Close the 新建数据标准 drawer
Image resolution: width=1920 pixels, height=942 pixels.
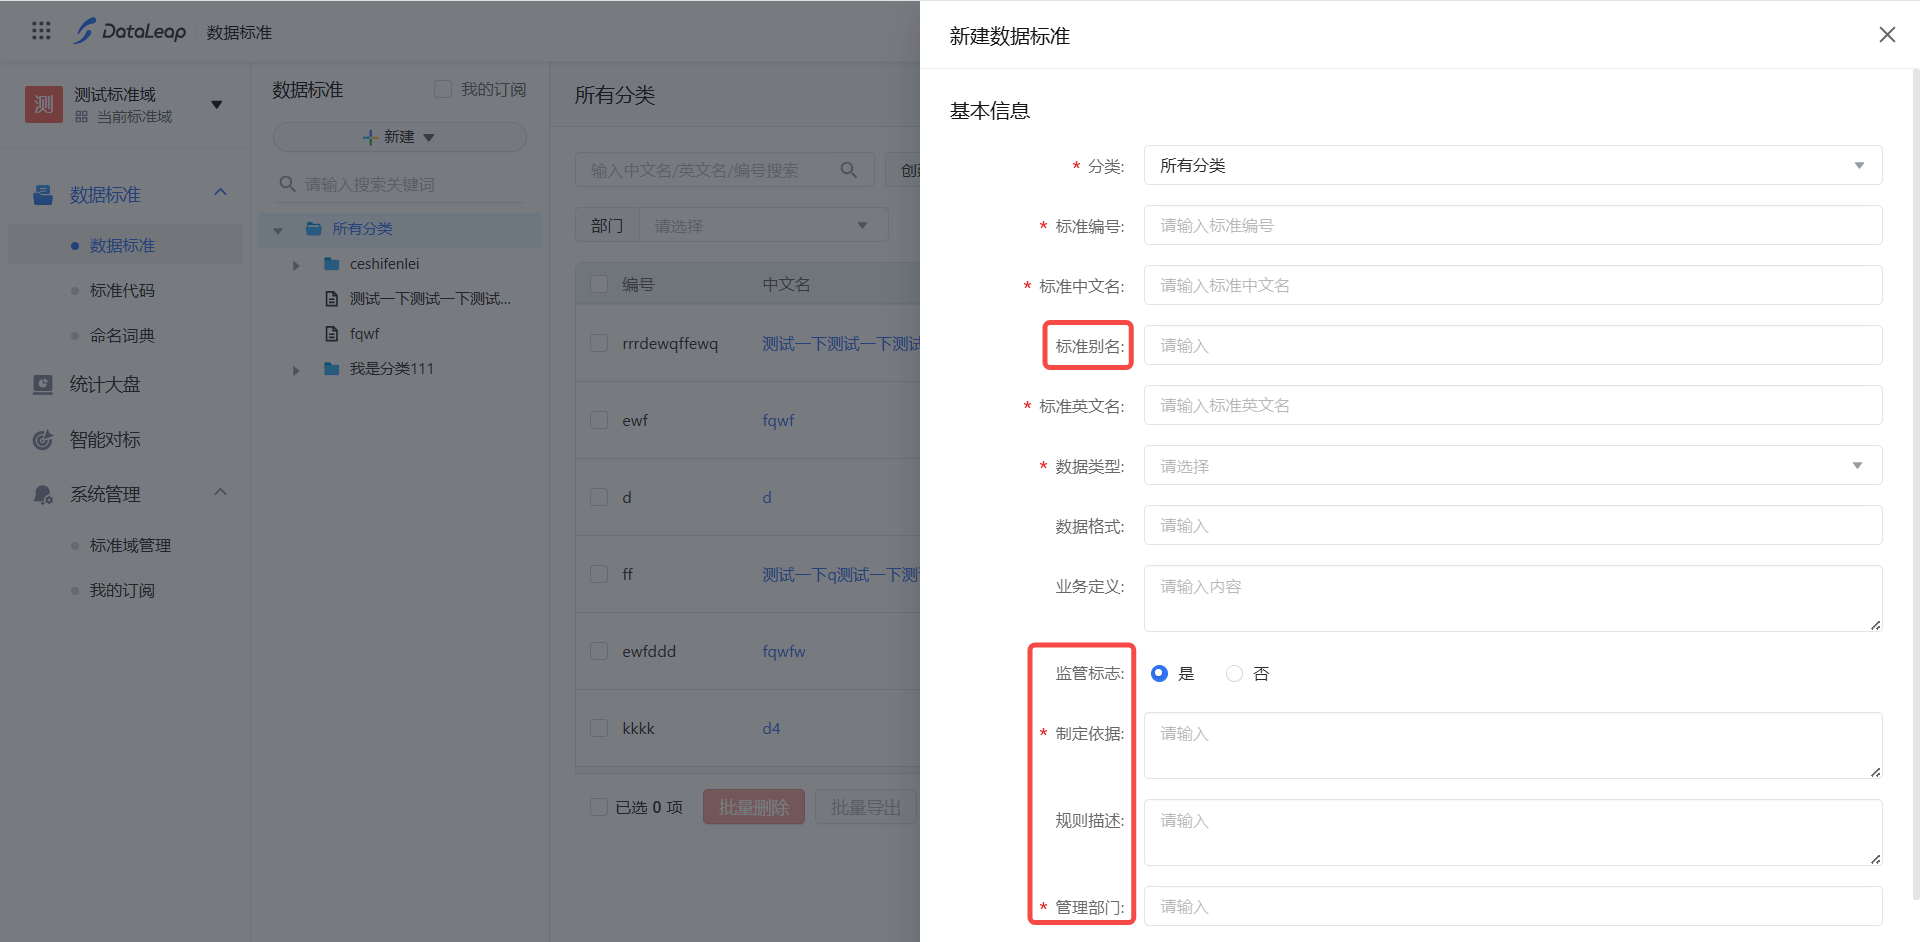1887,35
